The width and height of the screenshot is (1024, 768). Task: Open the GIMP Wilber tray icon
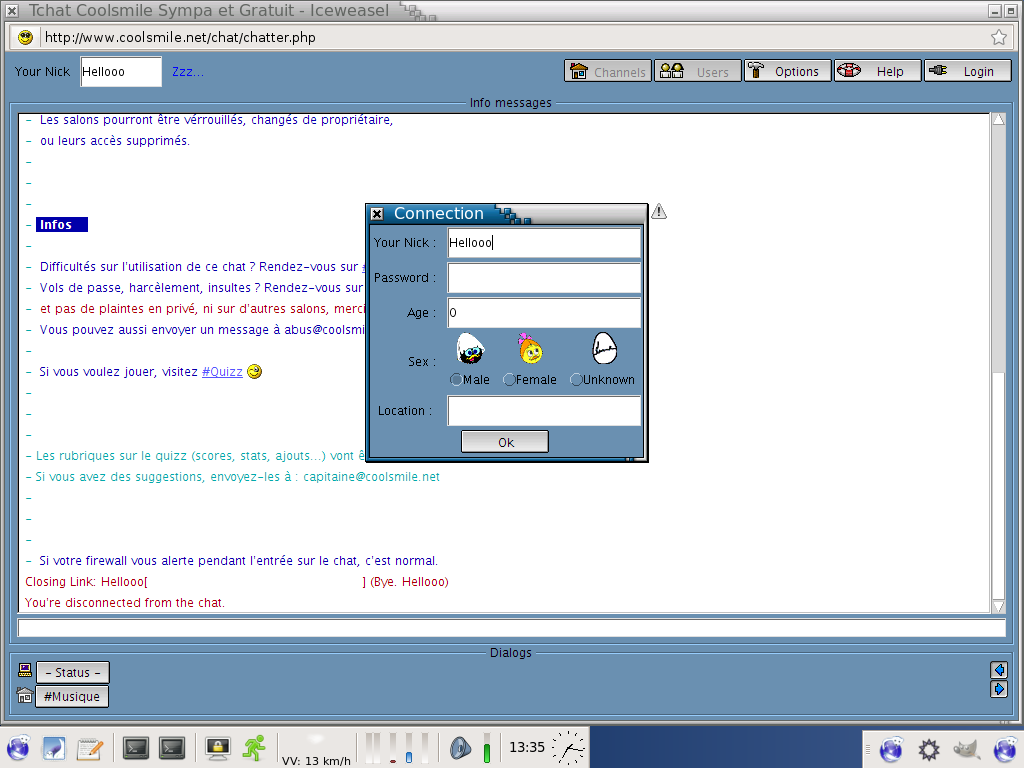(967, 749)
